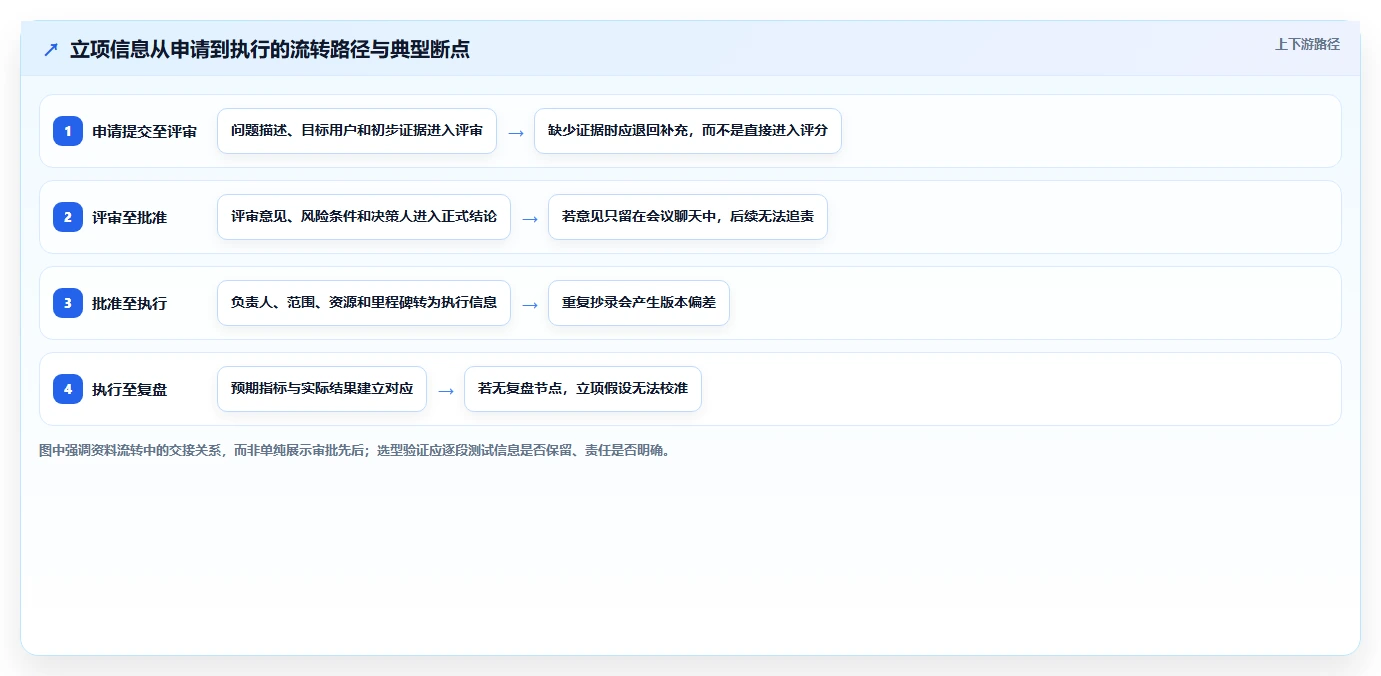Select the 评审意见、风险条件和决策人进入正式结论 box

pyautogui.click(x=364, y=217)
